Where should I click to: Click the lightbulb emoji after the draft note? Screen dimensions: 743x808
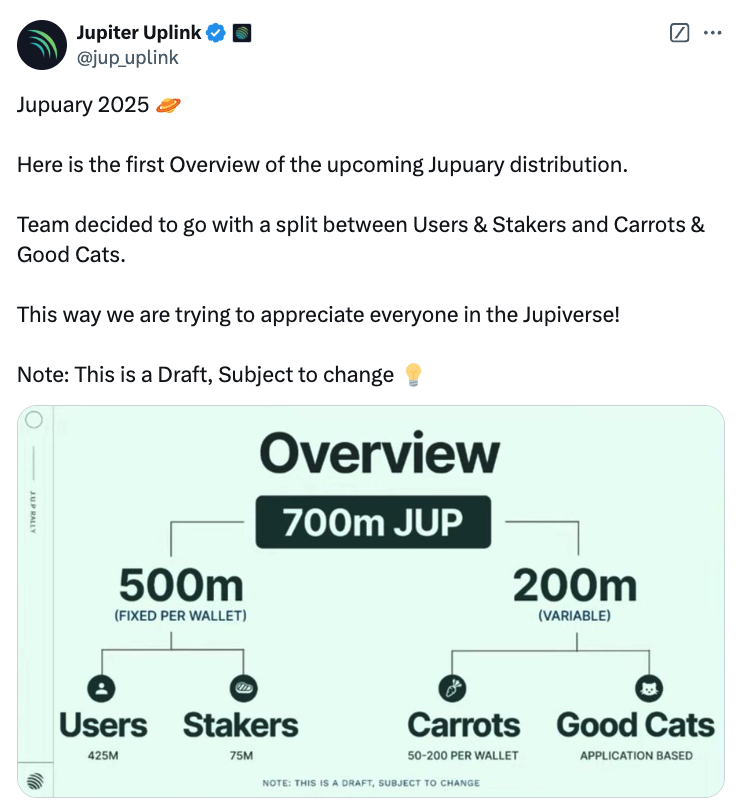pos(412,375)
